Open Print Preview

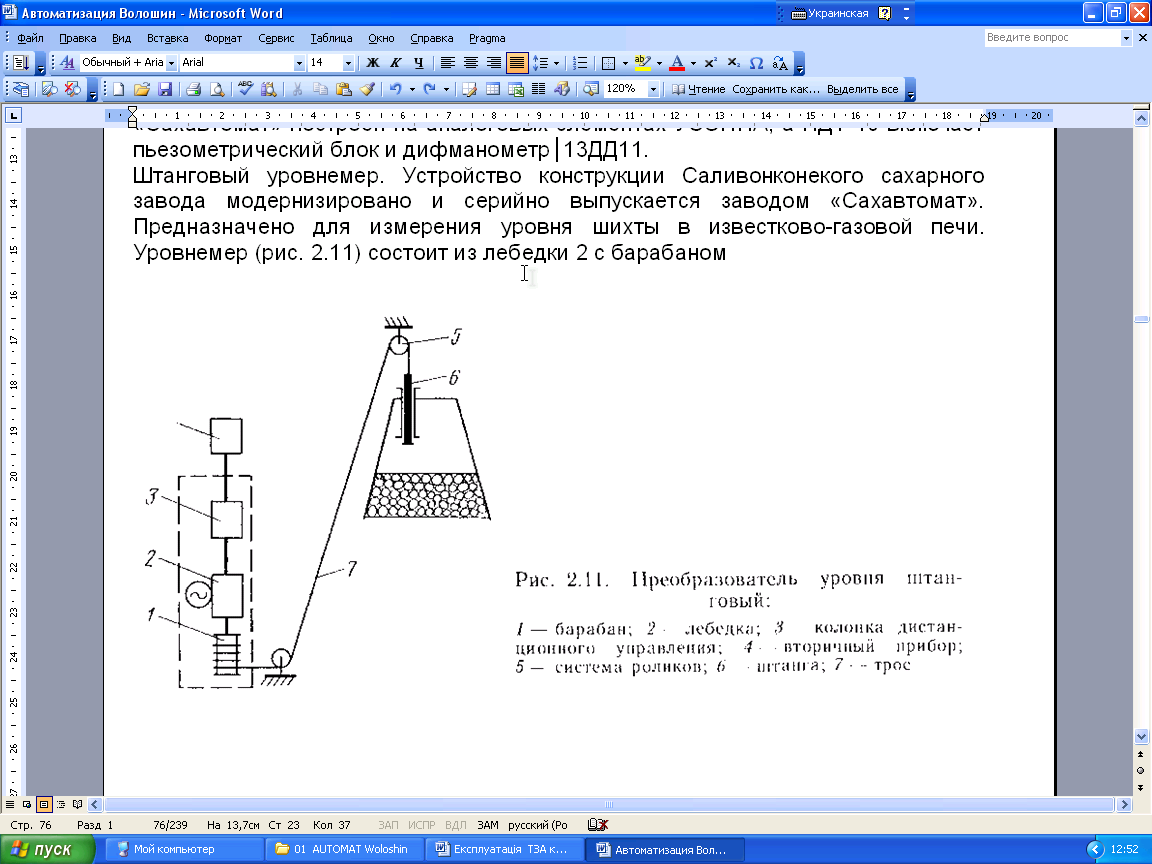(x=217, y=90)
